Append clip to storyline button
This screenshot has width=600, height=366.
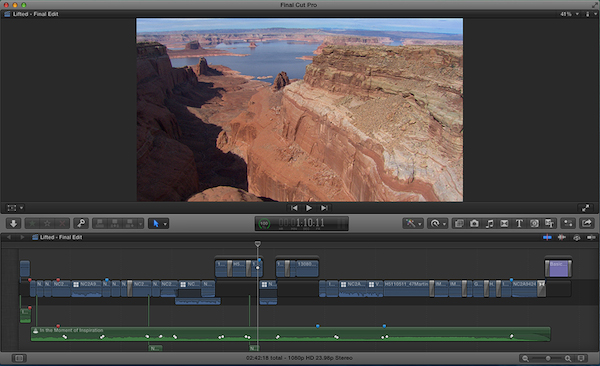point(130,224)
